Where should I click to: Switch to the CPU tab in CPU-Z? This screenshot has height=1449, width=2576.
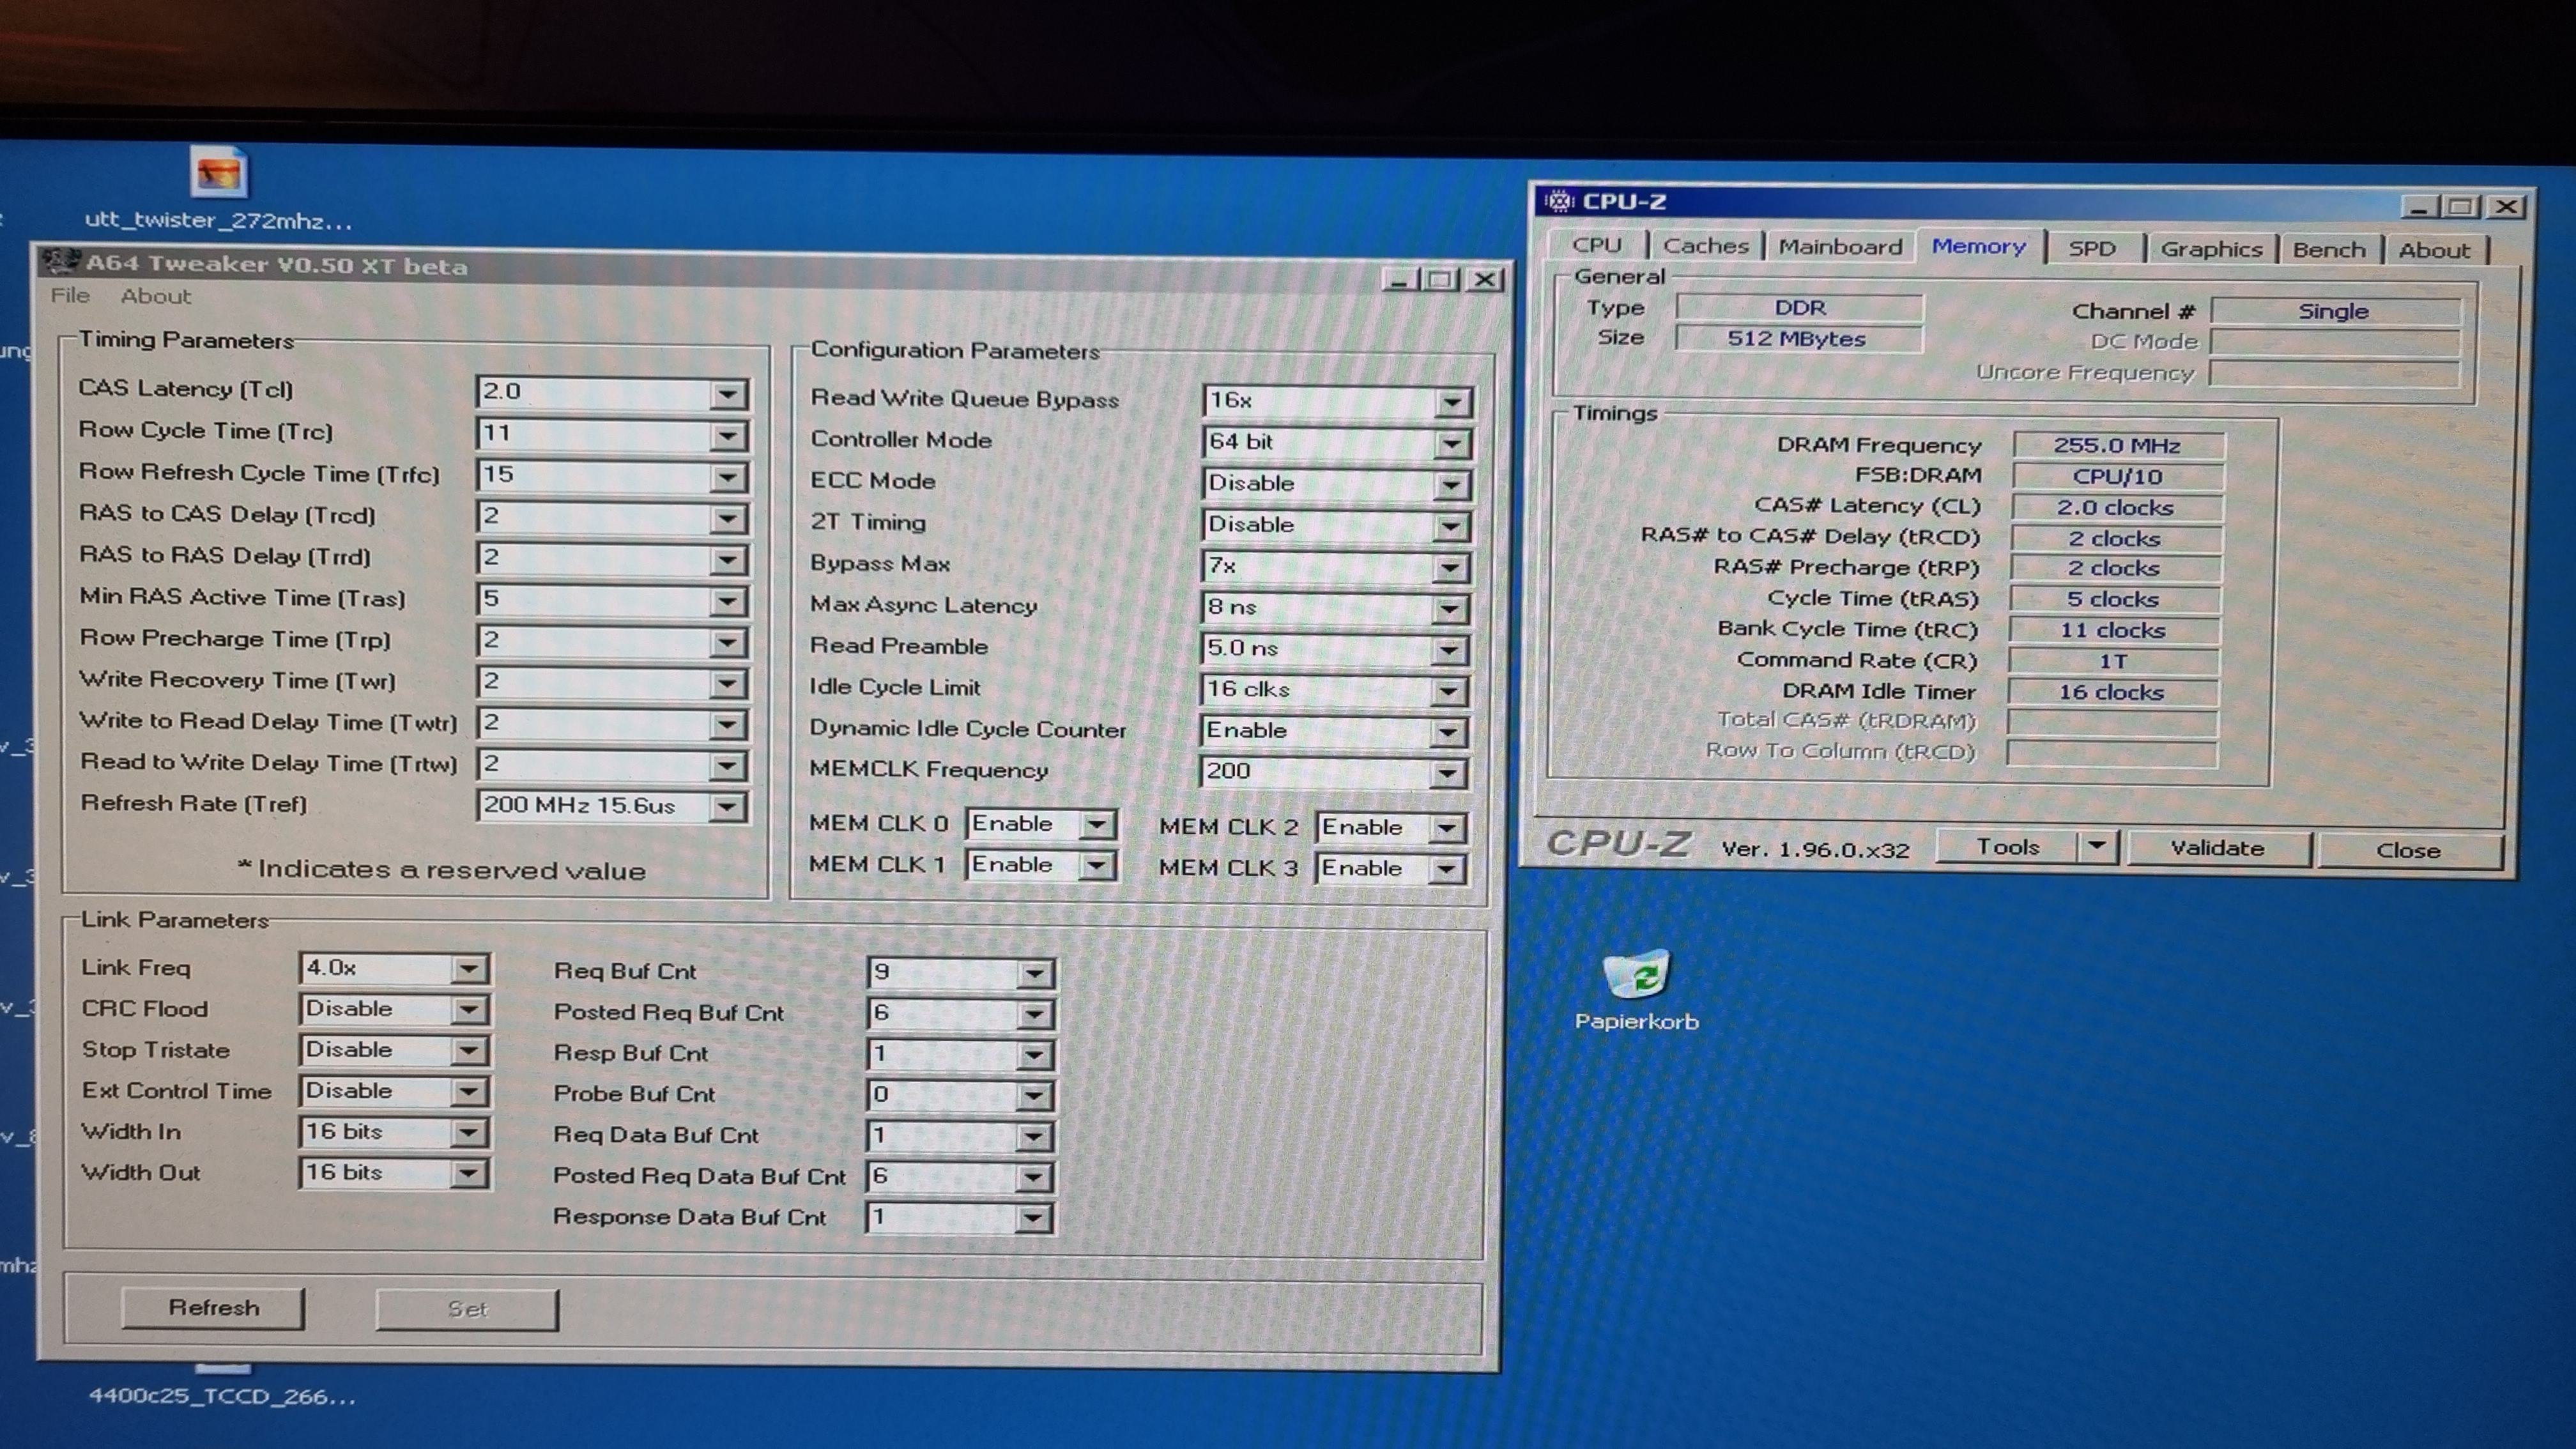point(1596,245)
